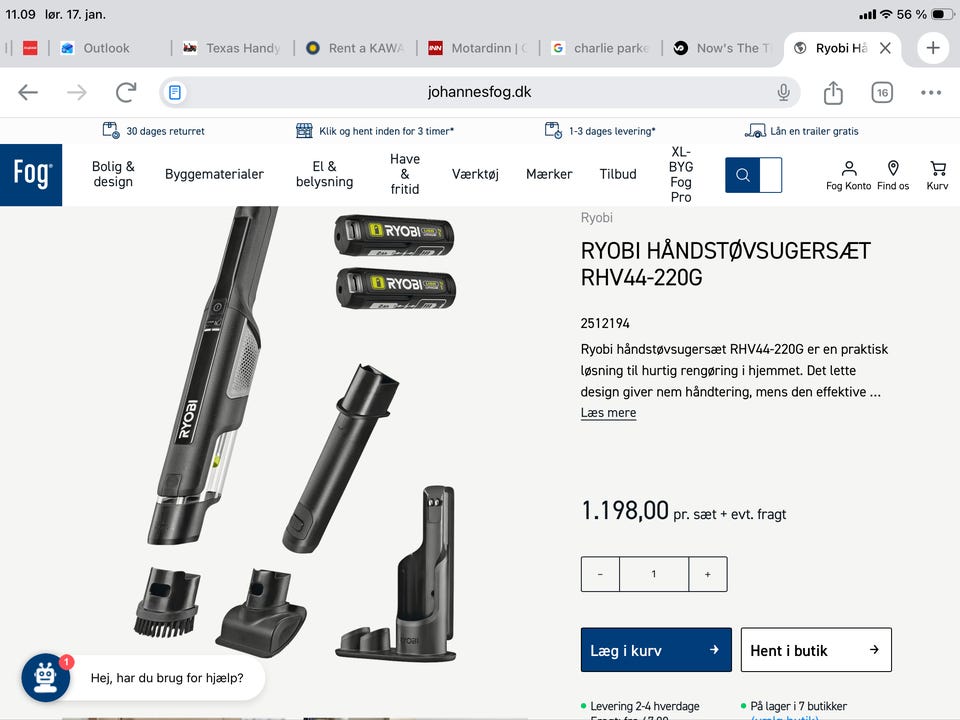Decrease quantity with minus button
The height and width of the screenshot is (720, 960).
pyautogui.click(x=600, y=574)
